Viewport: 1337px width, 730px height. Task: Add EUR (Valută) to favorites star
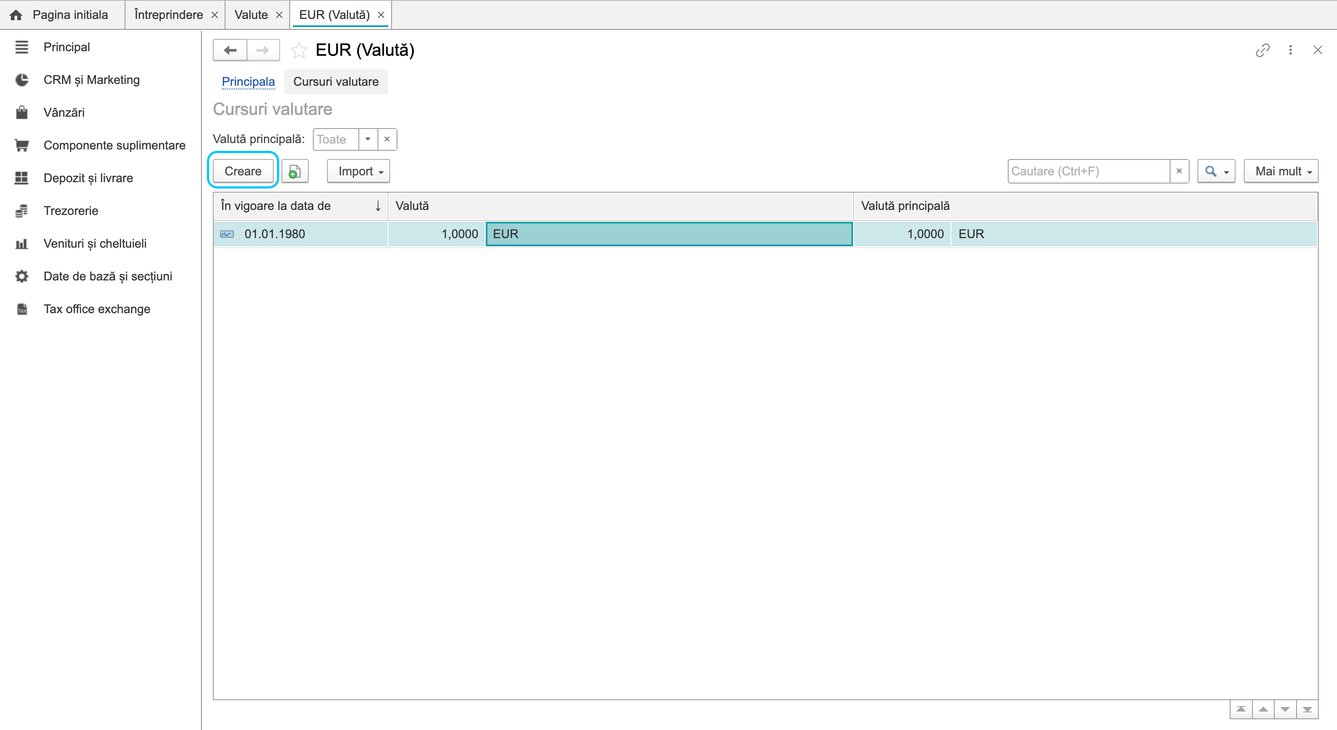pyautogui.click(x=299, y=50)
